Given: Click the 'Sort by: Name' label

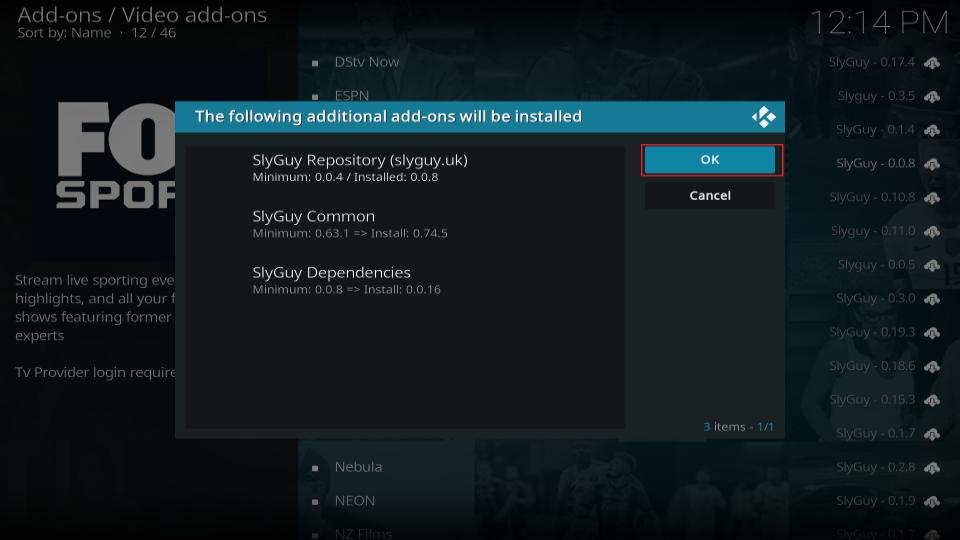Looking at the screenshot, I should click(x=64, y=33).
